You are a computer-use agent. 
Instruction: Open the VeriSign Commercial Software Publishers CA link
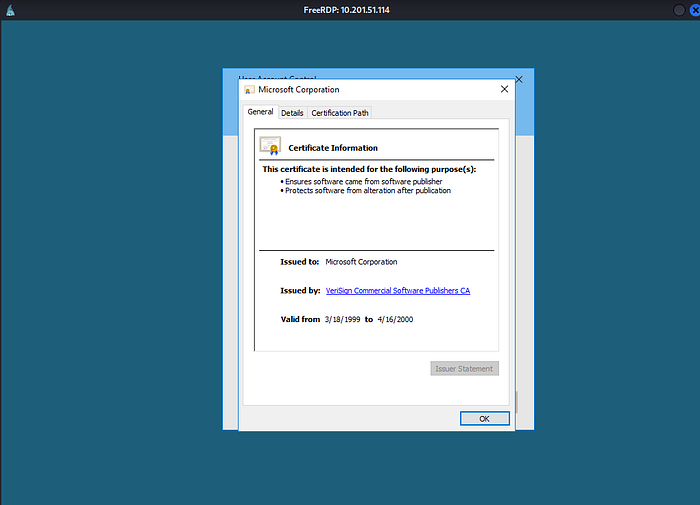pyautogui.click(x=398, y=291)
